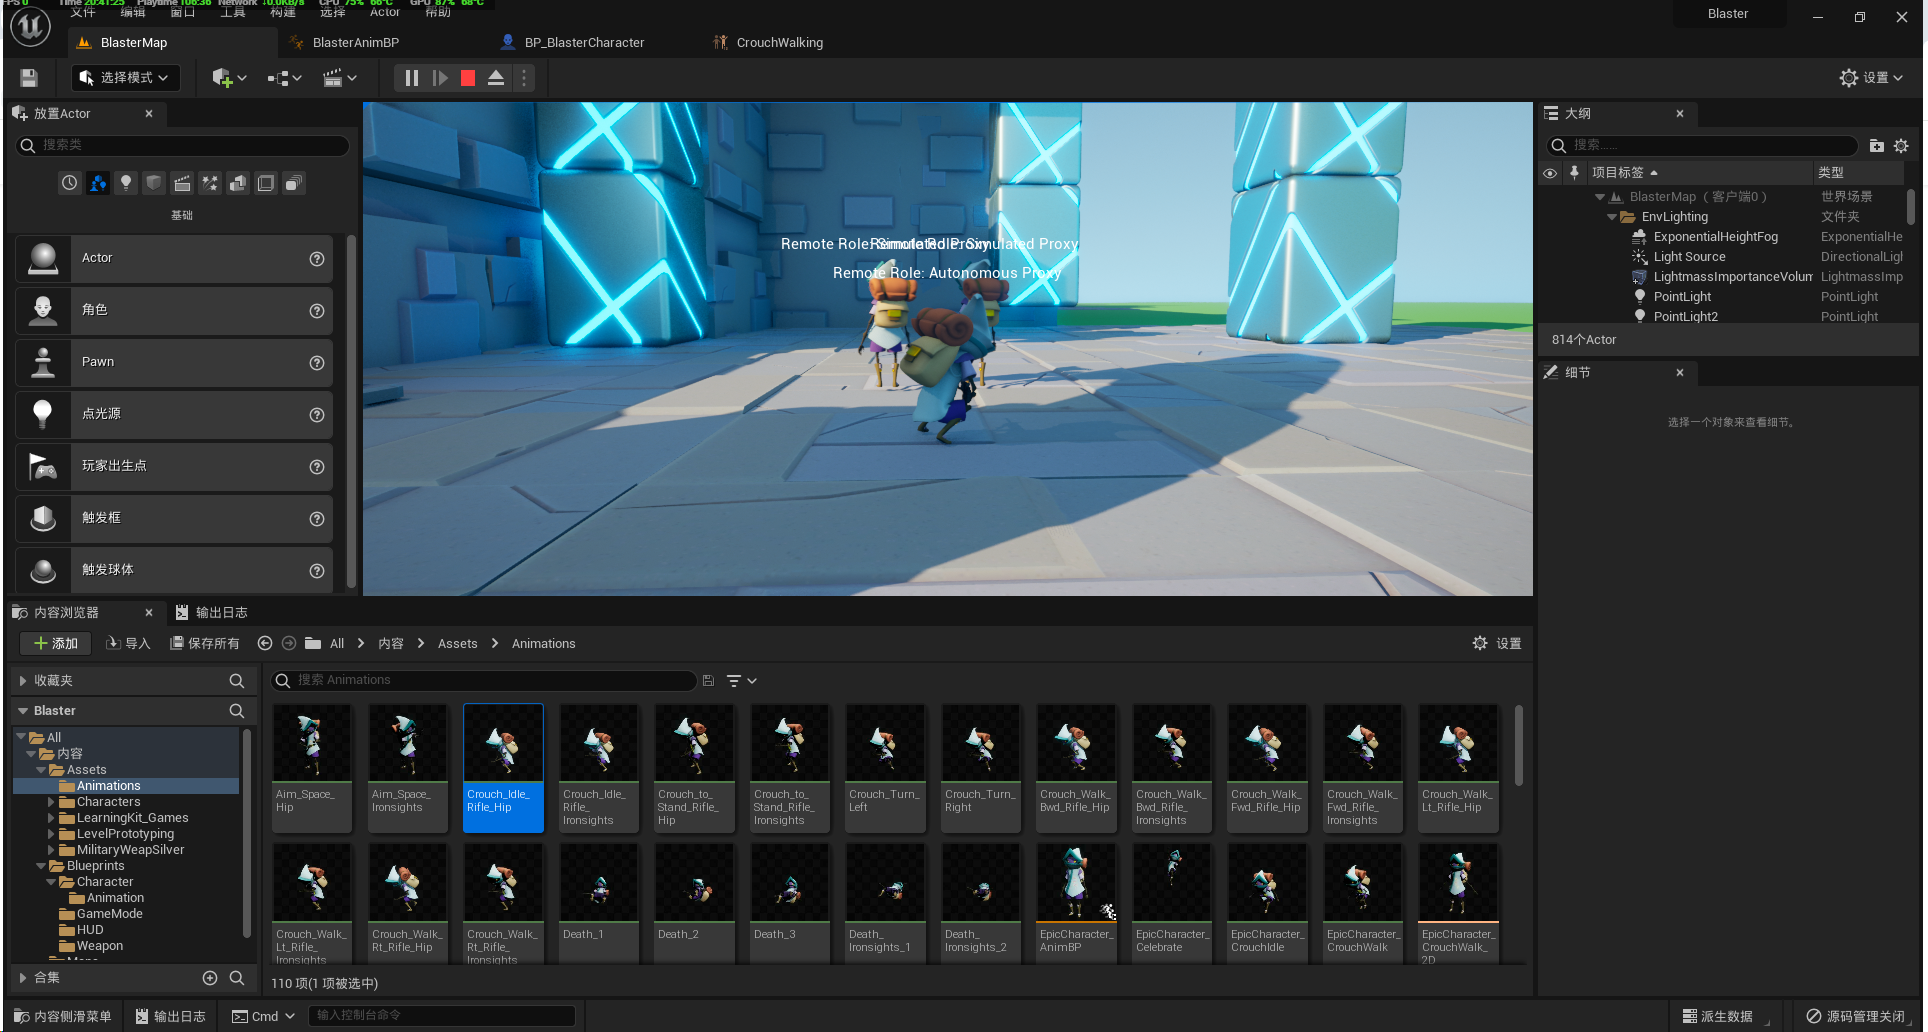The width and height of the screenshot is (1928, 1032).
Task: Open the add content (cube plus) menu
Action: pyautogui.click(x=229, y=78)
